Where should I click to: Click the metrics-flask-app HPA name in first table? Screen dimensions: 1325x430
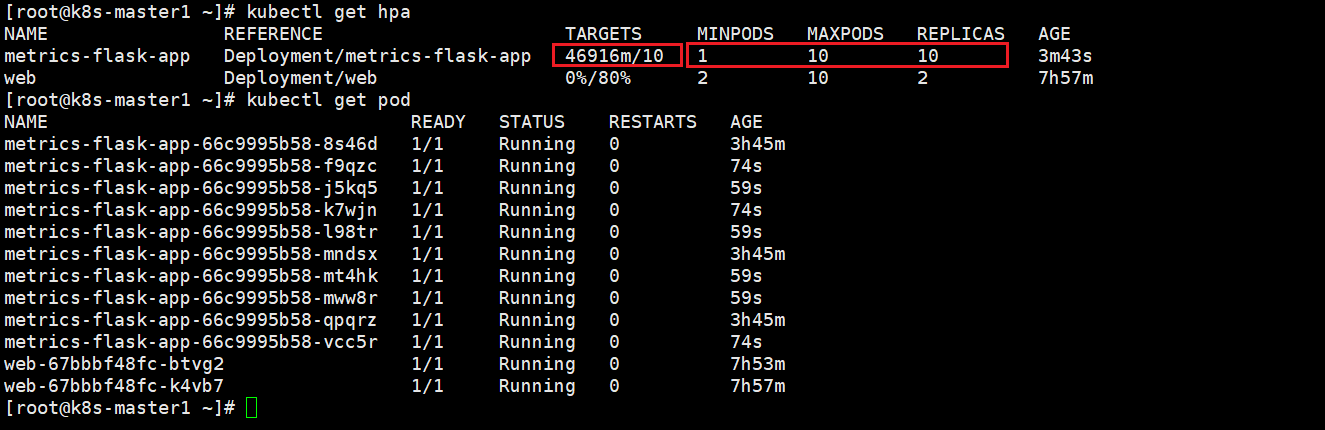97,56
